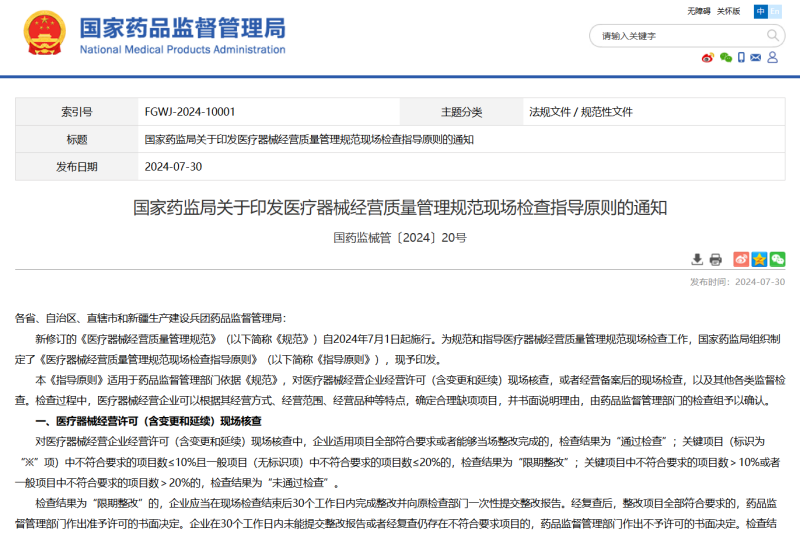Click section heading 一、医疗器械经营许可现场核查

(x=148, y=421)
